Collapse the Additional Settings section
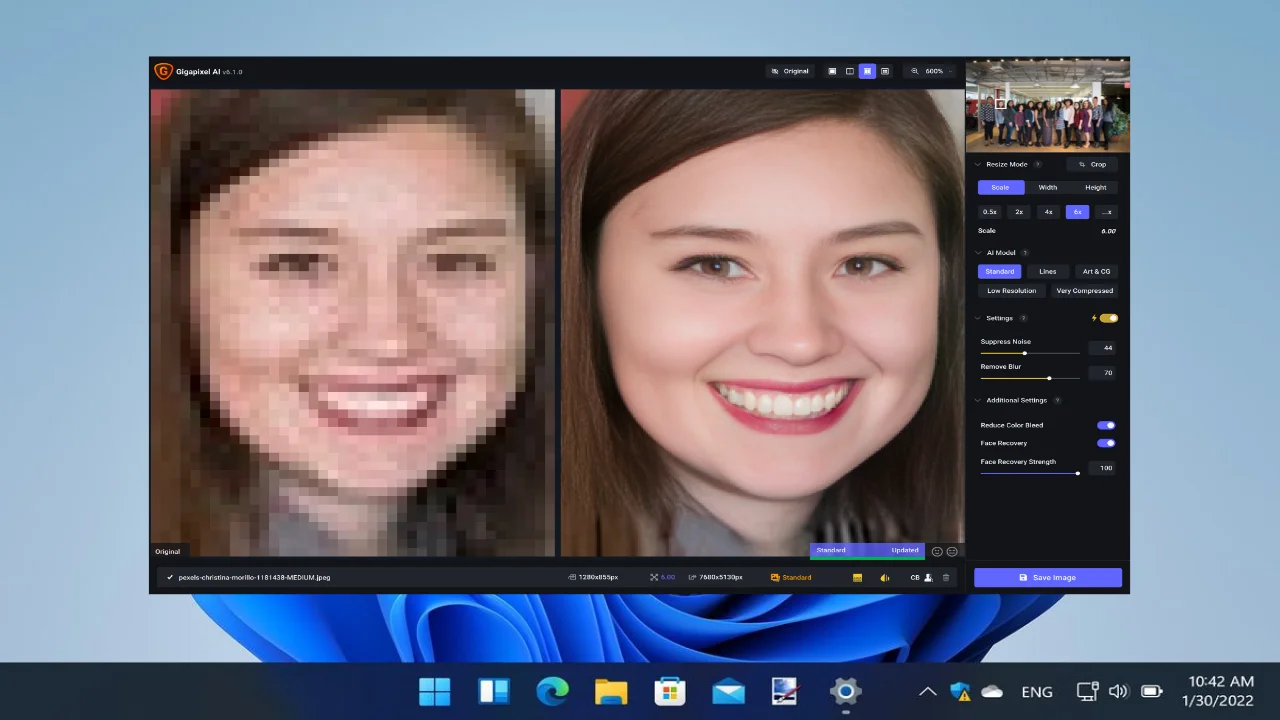The image size is (1280, 720). click(x=978, y=400)
